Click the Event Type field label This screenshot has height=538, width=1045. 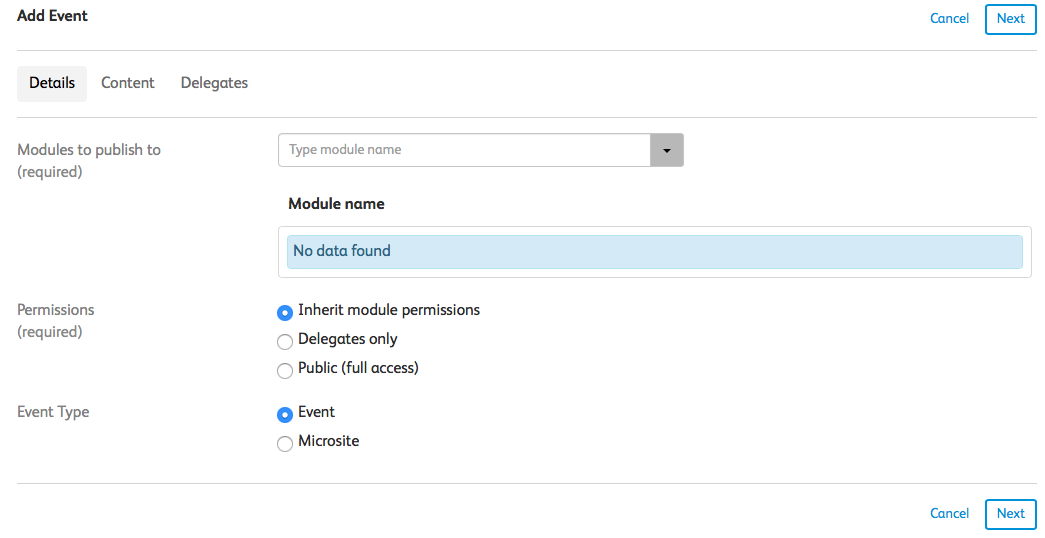(x=53, y=412)
